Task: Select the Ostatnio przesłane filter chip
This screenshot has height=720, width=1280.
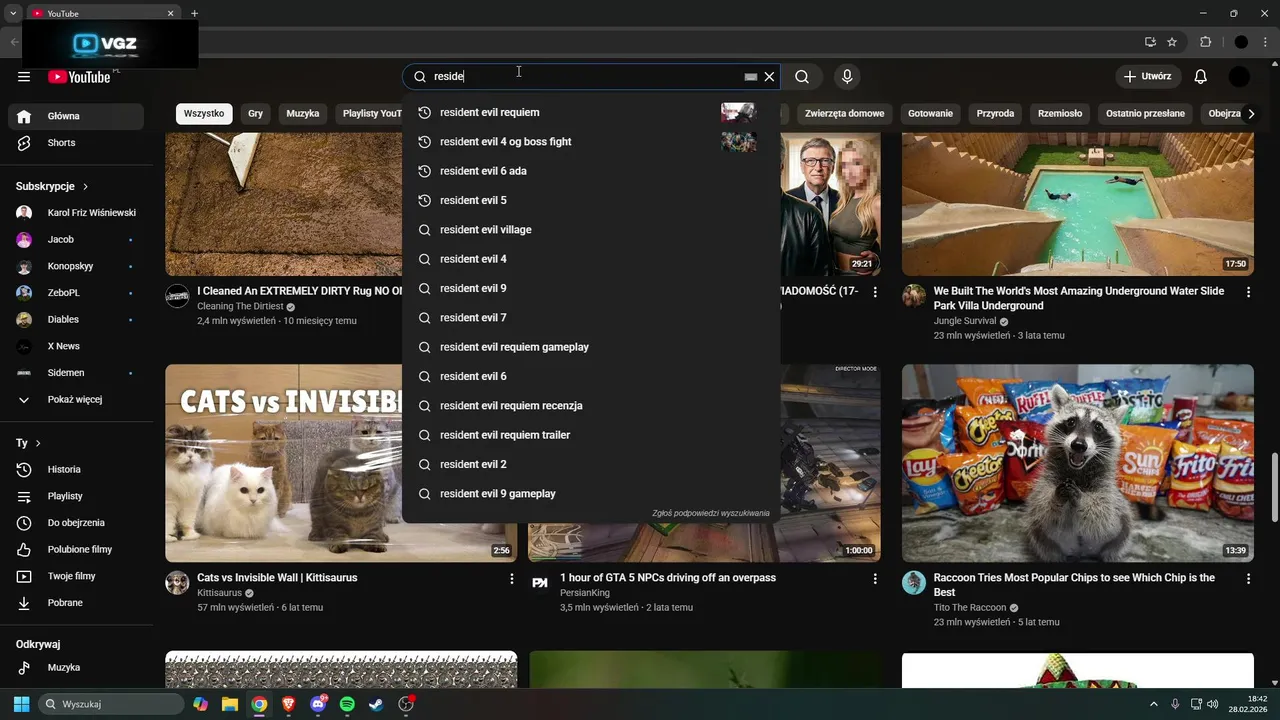Action: tap(1146, 114)
